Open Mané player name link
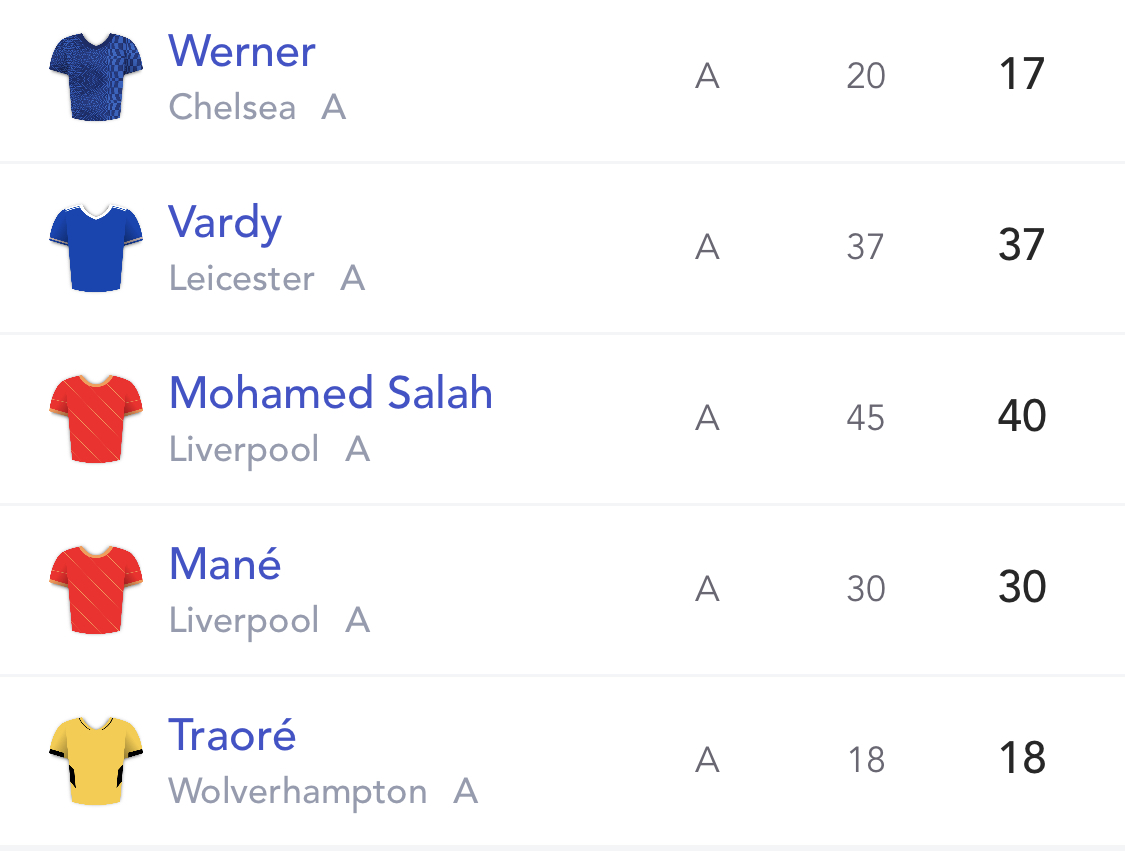1125x851 pixels. coord(225,564)
